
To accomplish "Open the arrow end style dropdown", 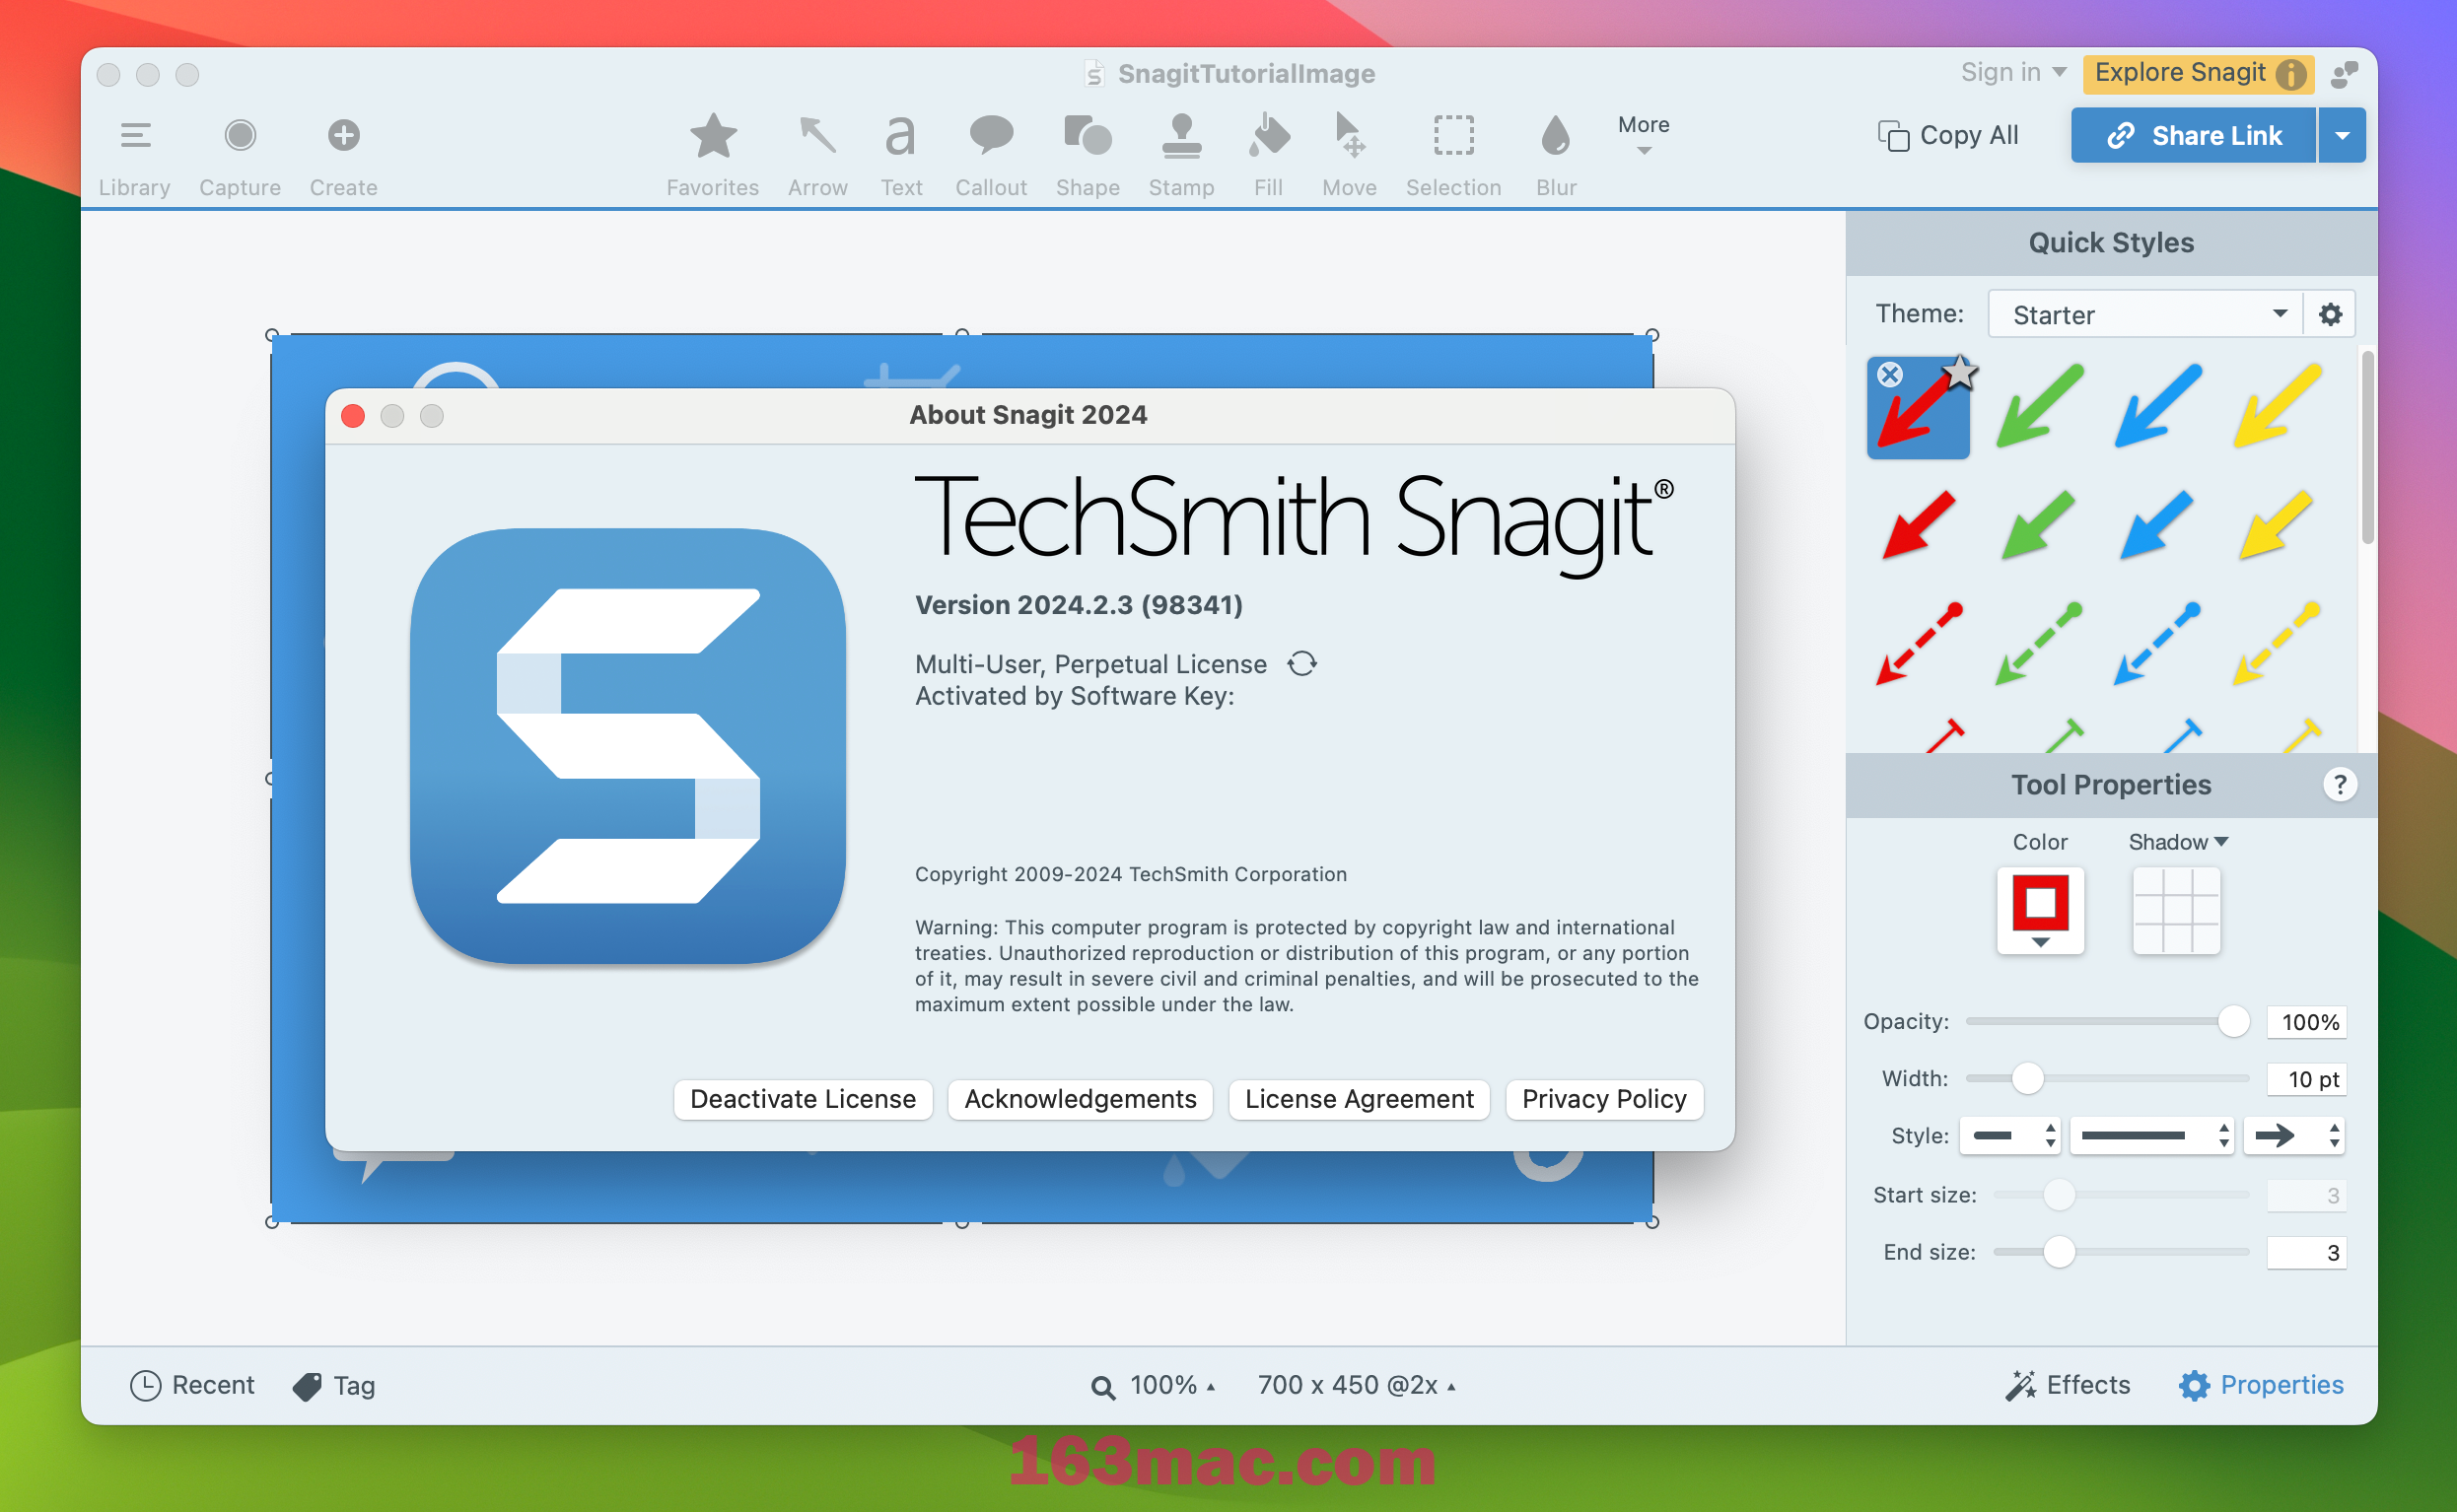I will click(2293, 1135).
